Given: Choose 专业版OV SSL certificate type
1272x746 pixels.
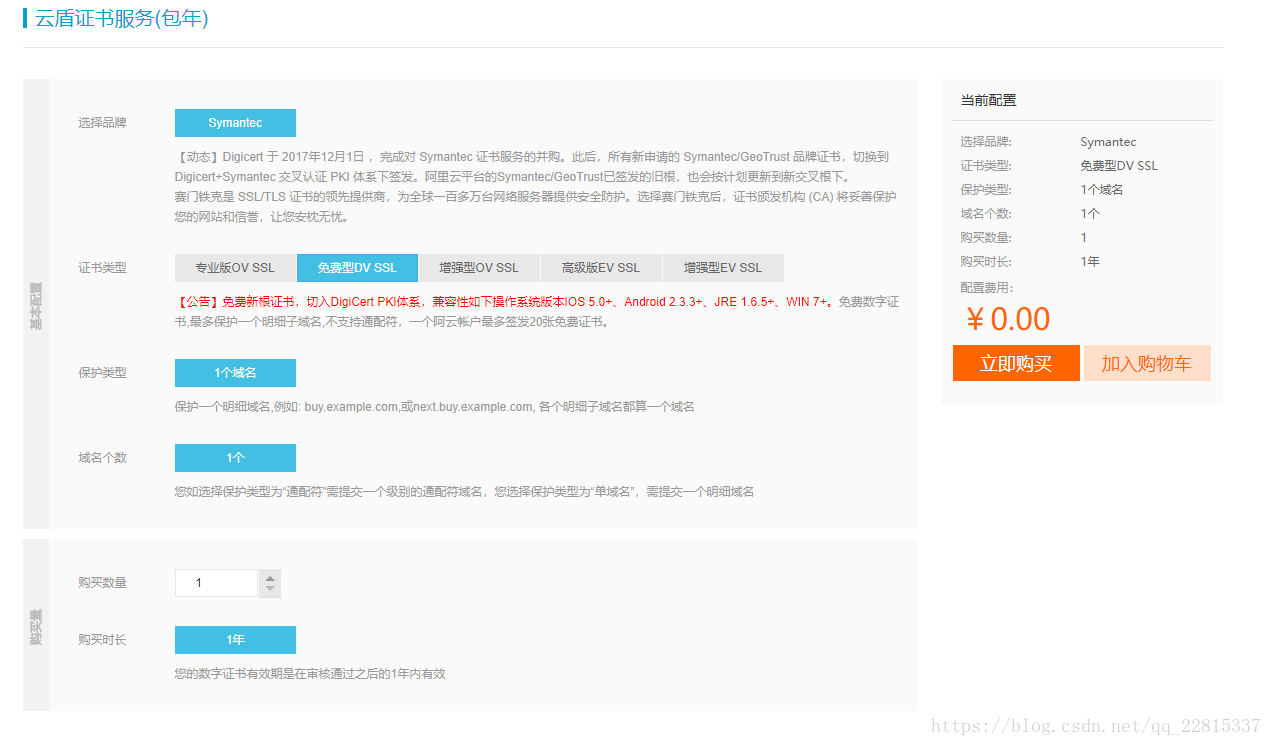Looking at the screenshot, I should click(235, 268).
